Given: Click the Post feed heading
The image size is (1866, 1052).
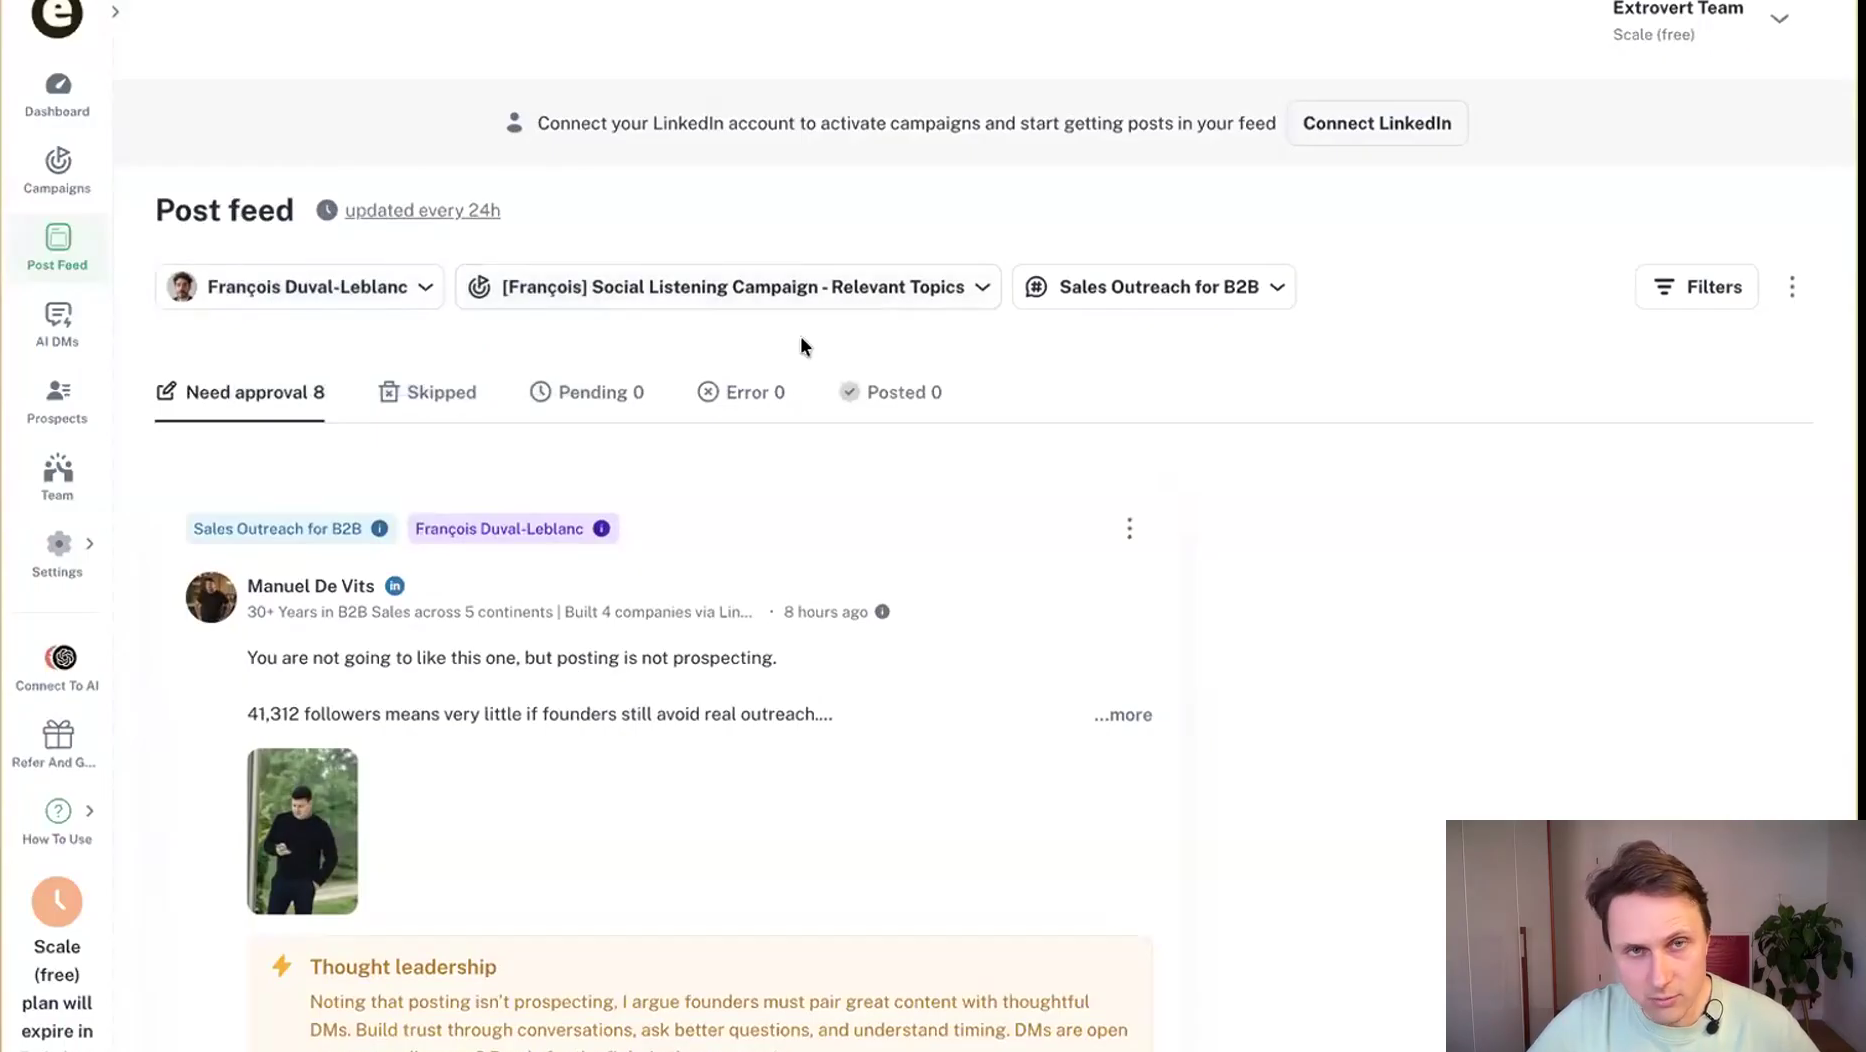Looking at the screenshot, I should (x=225, y=210).
